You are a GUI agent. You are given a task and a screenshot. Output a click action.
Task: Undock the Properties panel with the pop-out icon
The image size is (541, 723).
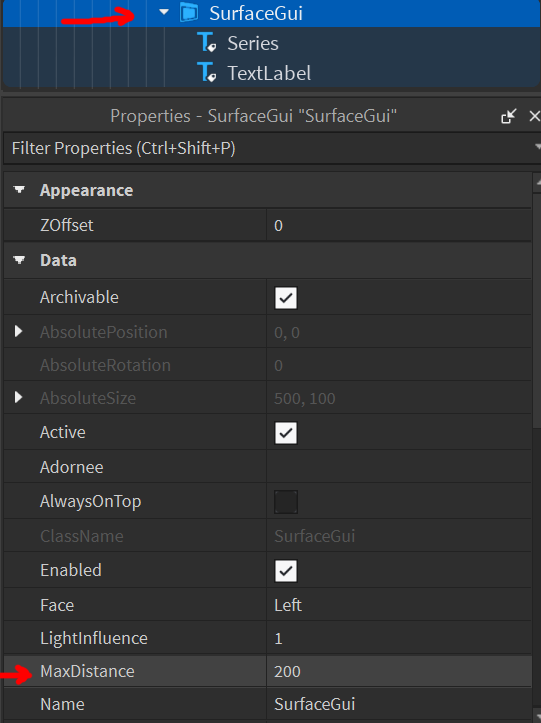click(x=508, y=116)
